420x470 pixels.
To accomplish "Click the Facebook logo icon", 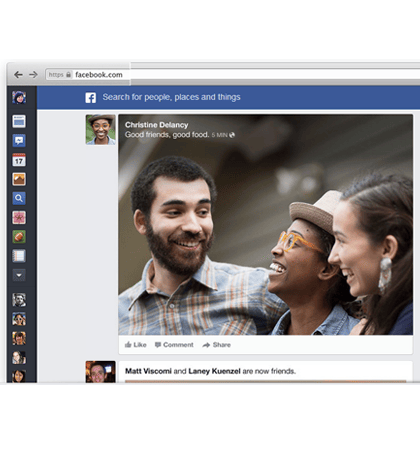I will (90, 98).
